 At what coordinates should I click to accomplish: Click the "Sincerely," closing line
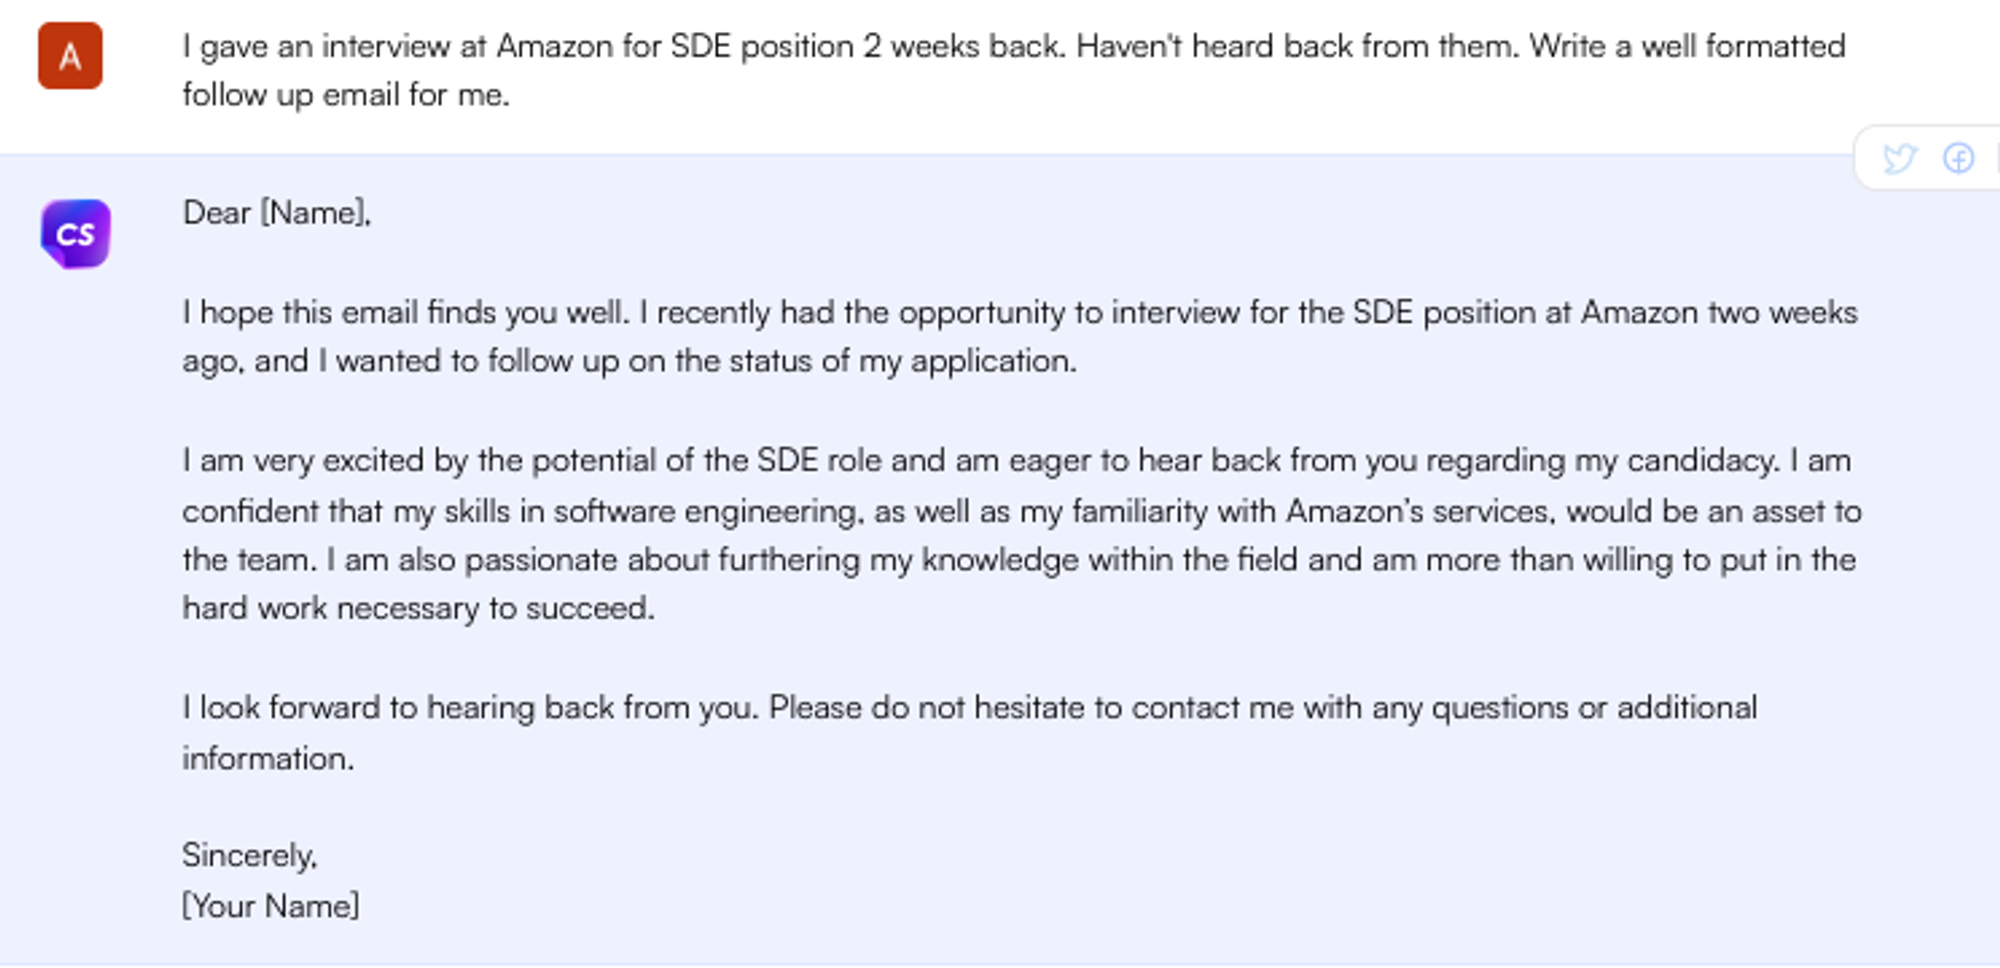pyautogui.click(x=249, y=857)
